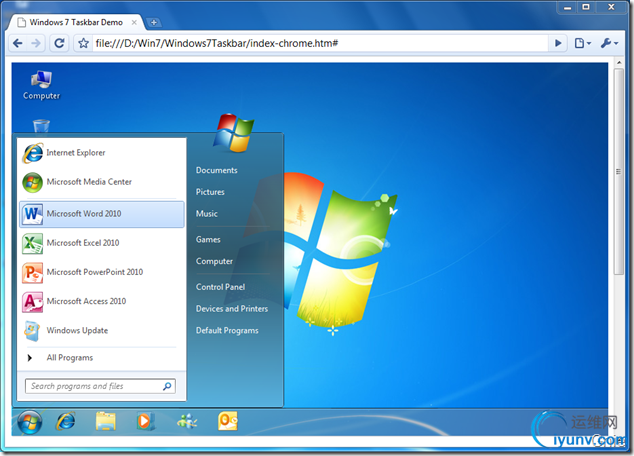Image resolution: width=634 pixels, height=456 pixels.
Task: Open Windows Media Player on taskbar
Action: (145, 421)
